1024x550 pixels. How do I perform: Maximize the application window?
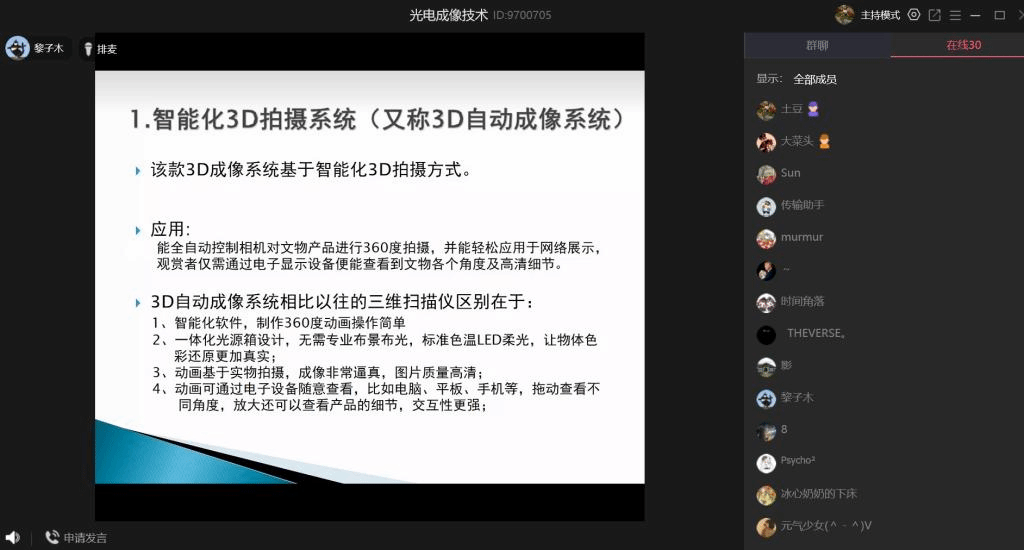click(999, 15)
